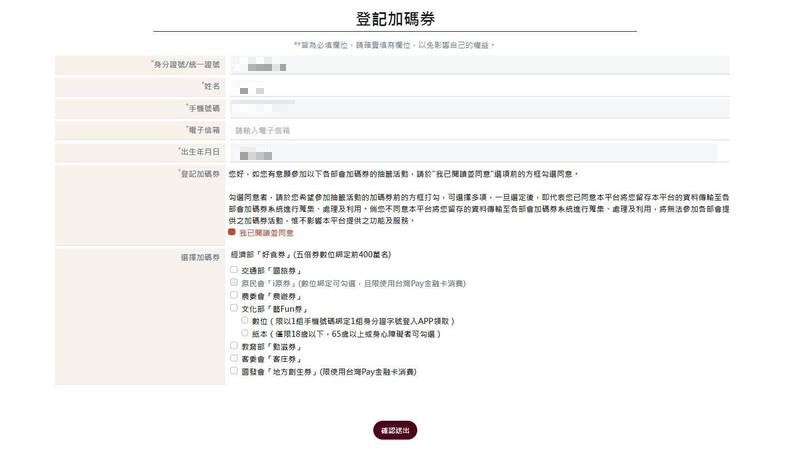
Task: Click the 經濟部「好食券」description line
Action: click(311, 254)
